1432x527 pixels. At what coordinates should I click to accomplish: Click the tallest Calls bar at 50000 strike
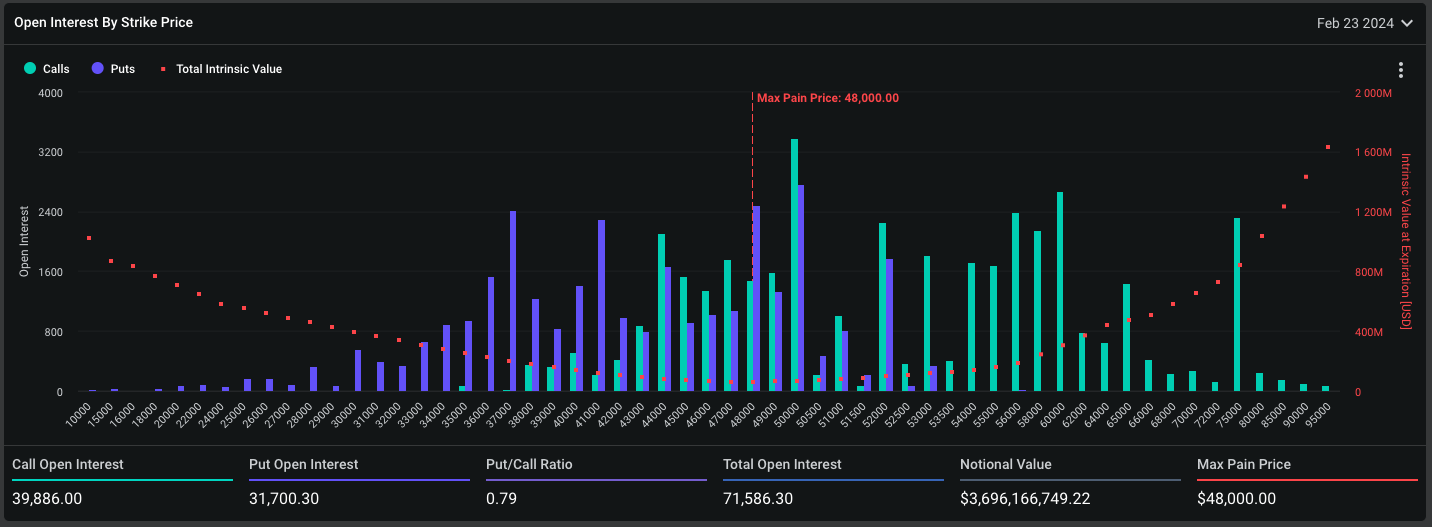click(794, 265)
